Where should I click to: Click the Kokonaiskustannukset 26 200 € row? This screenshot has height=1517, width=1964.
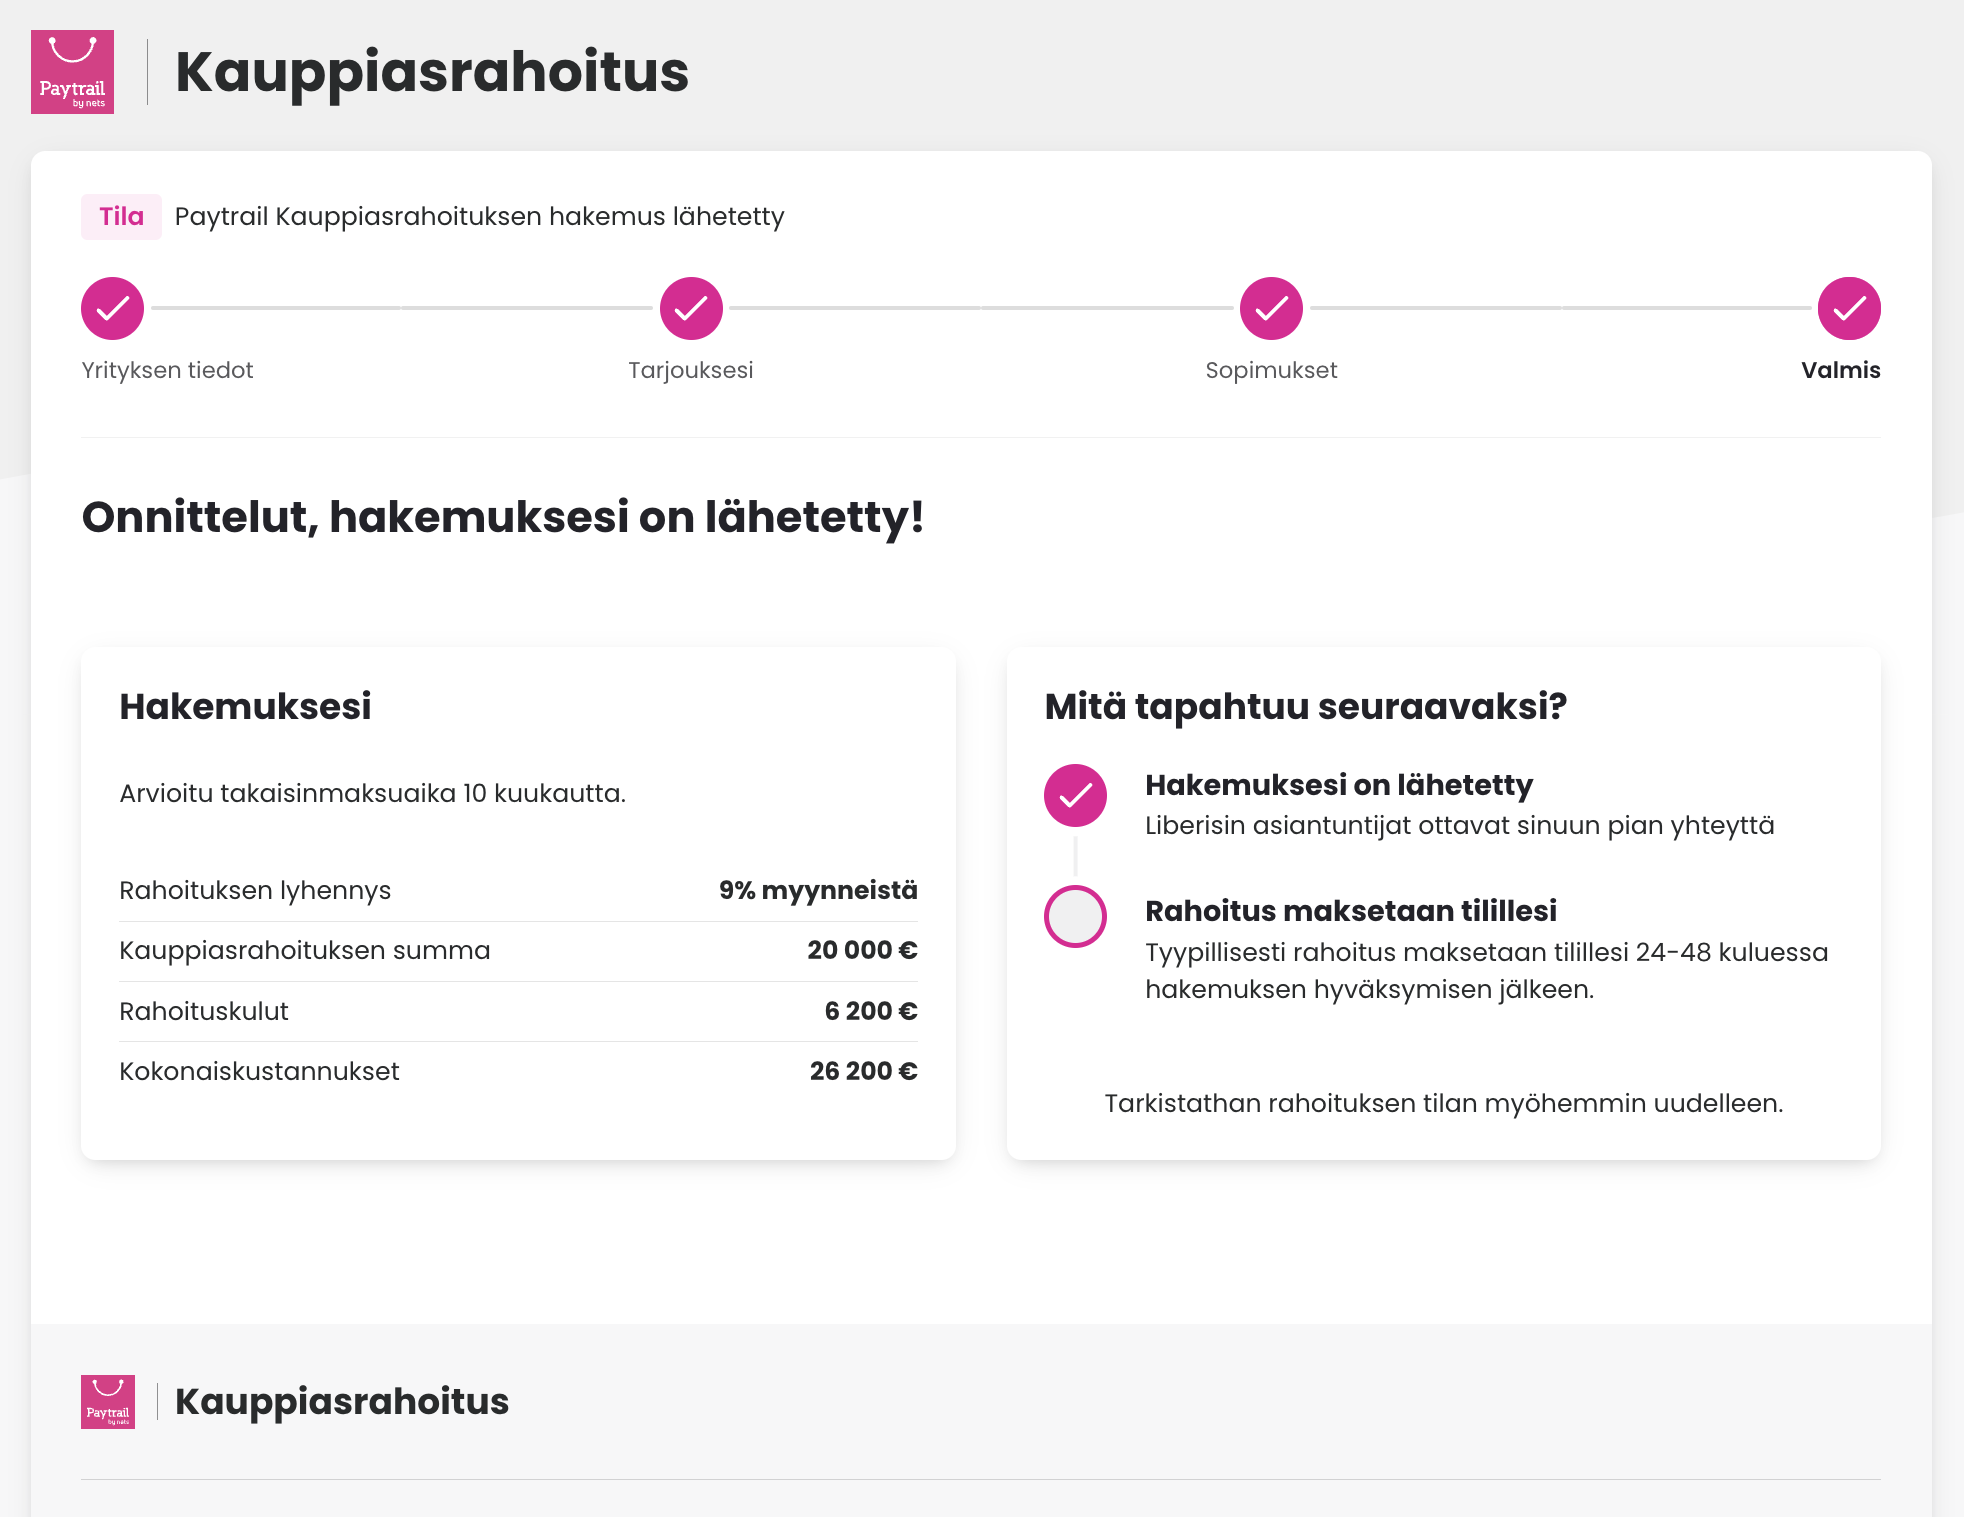tap(518, 1071)
